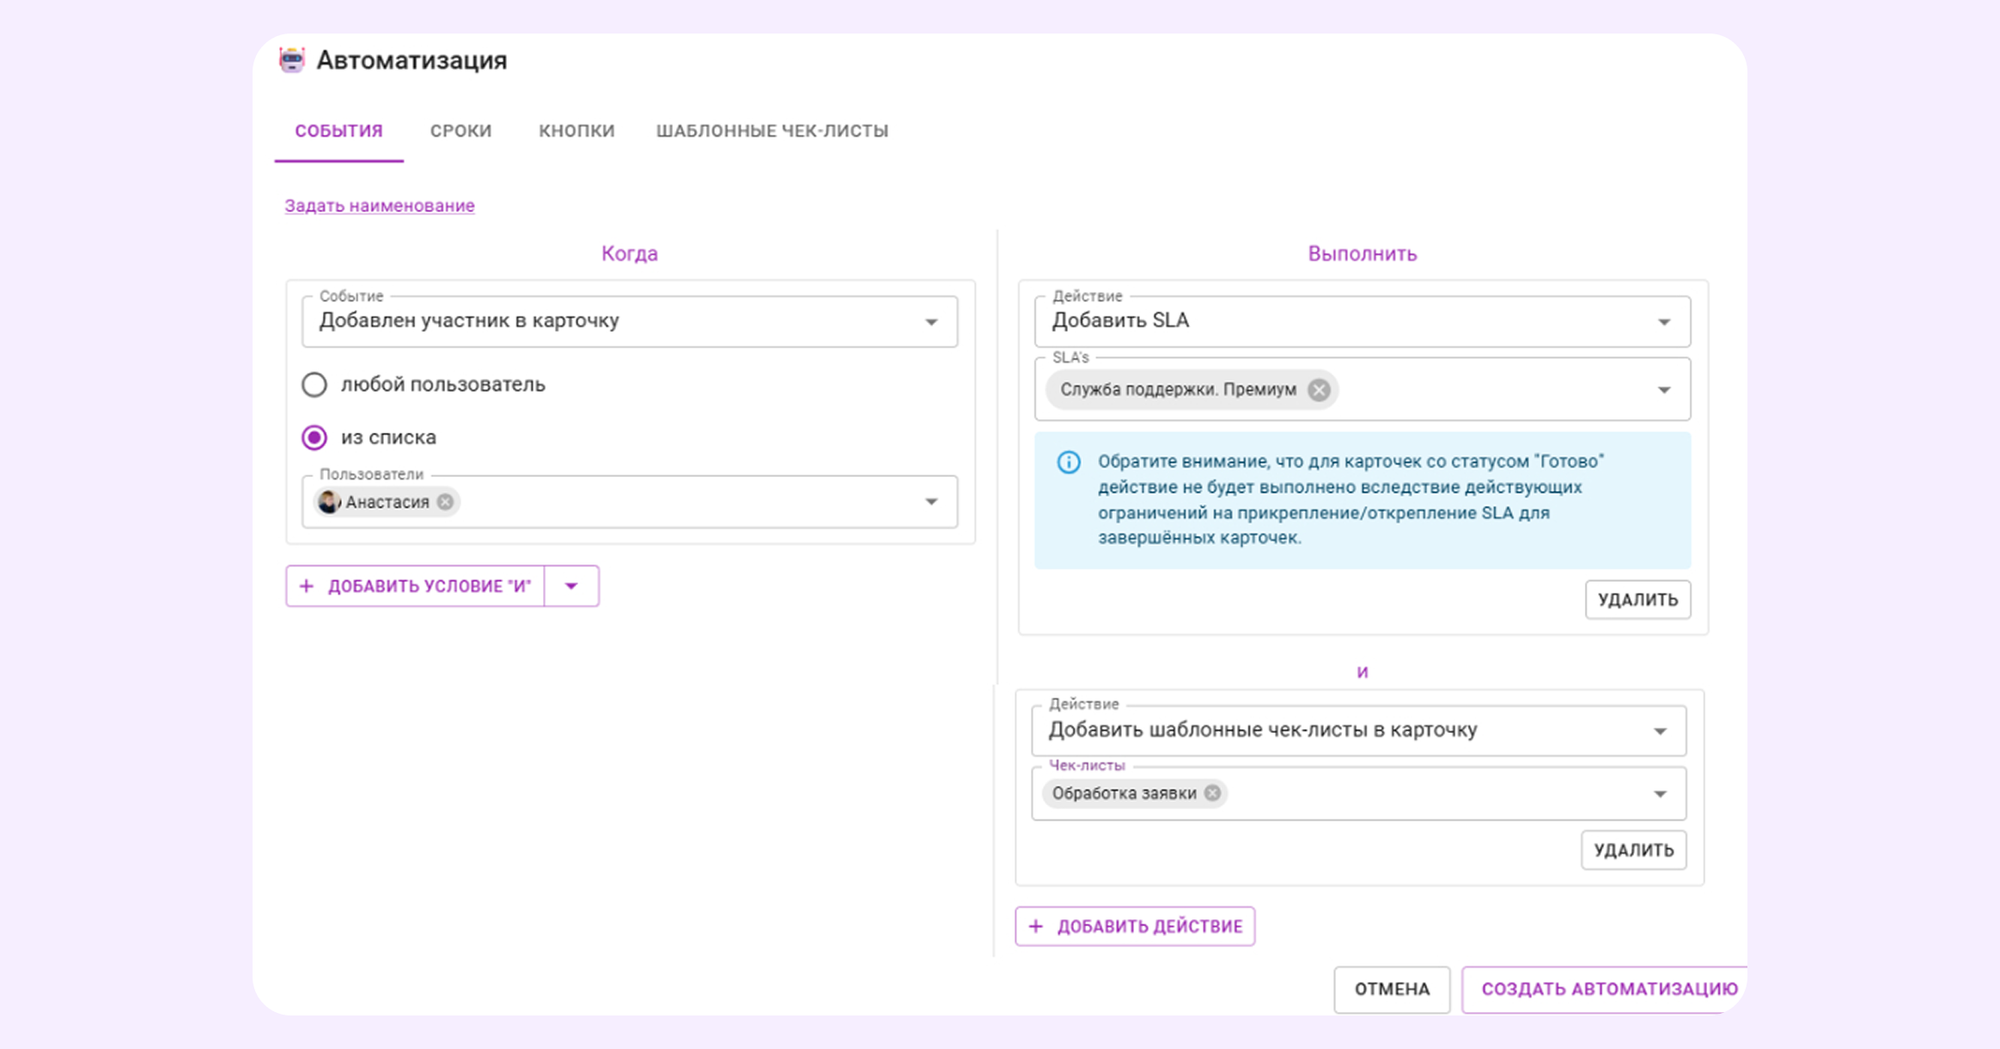2000x1049 pixels.
Task: Delete the 'Добавить SLA' action block
Action: click(1637, 600)
